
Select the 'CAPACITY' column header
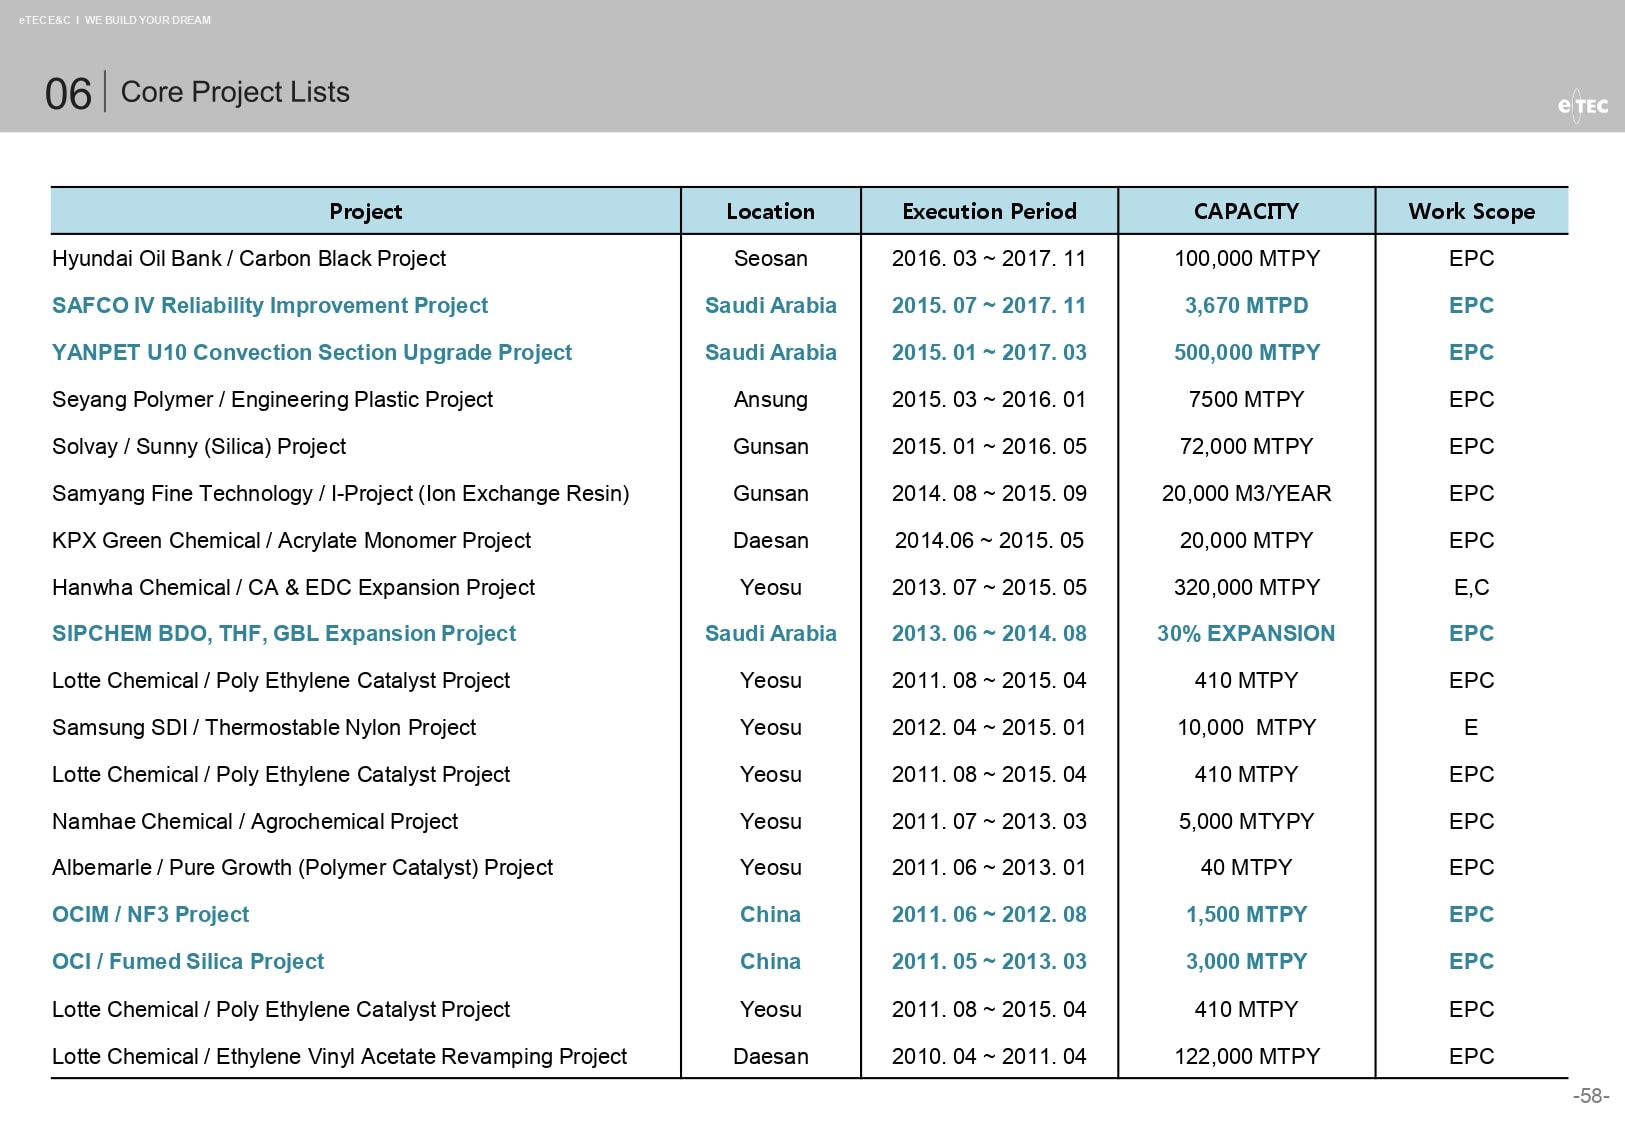tap(1246, 211)
